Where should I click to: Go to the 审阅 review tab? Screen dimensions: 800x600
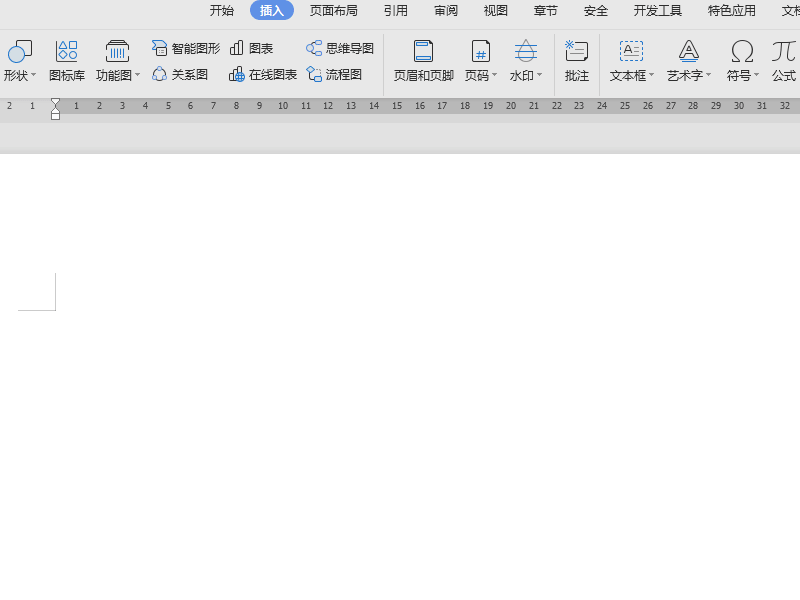click(446, 11)
